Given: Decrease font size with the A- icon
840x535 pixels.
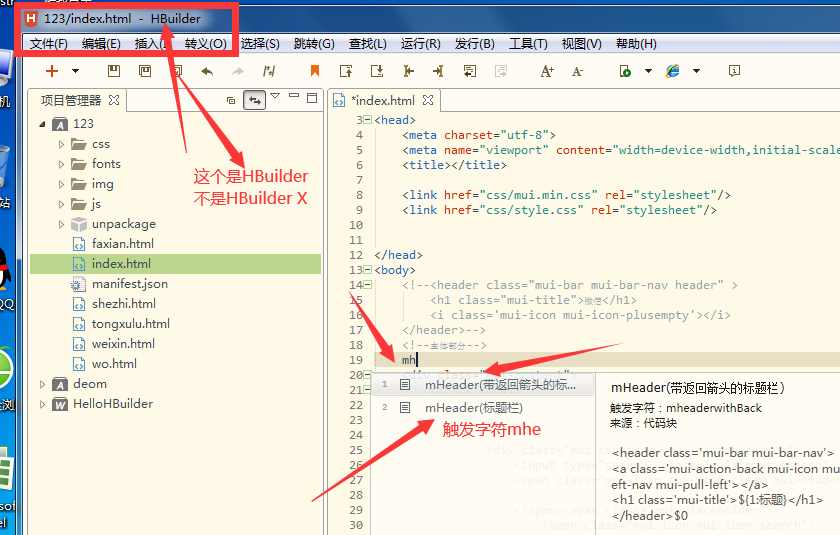Looking at the screenshot, I should pos(577,71).
